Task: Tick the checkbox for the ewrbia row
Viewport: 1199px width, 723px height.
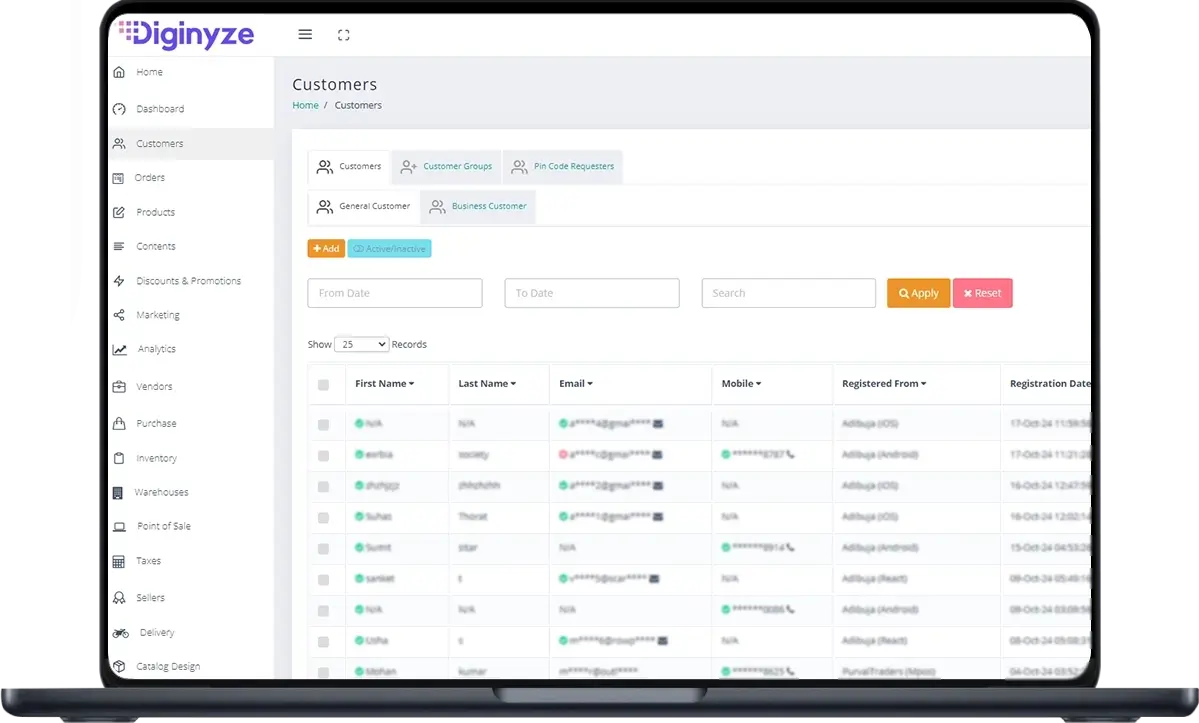Action: coord(323,455)
